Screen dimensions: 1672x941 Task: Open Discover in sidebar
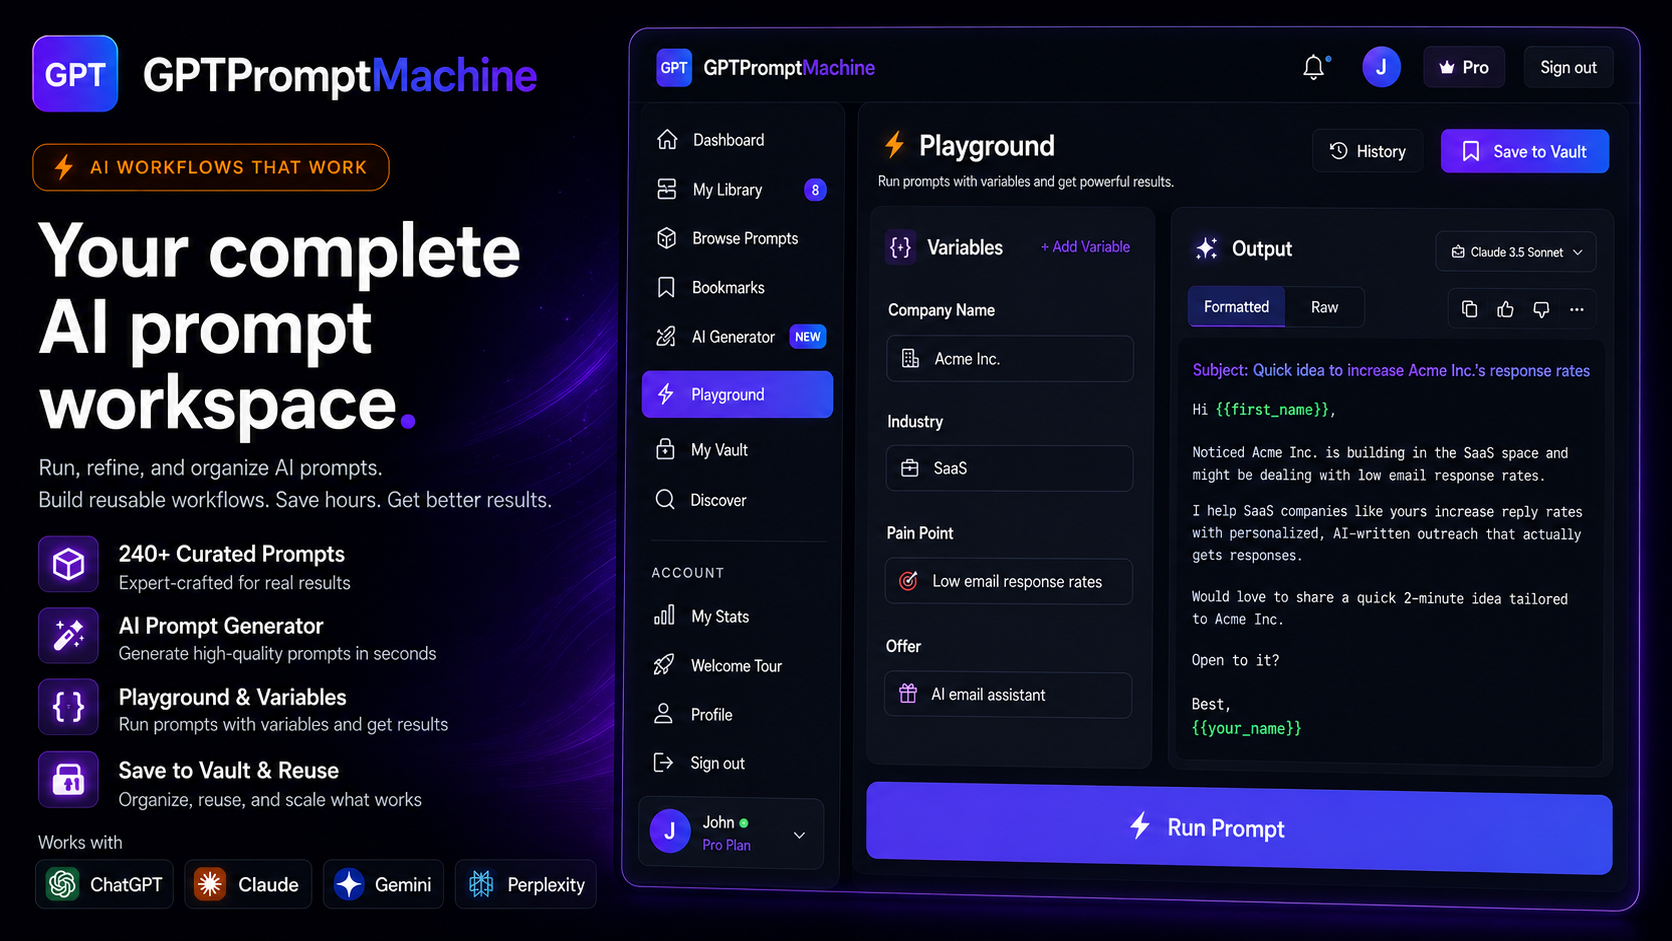click(x=737, y=500)
